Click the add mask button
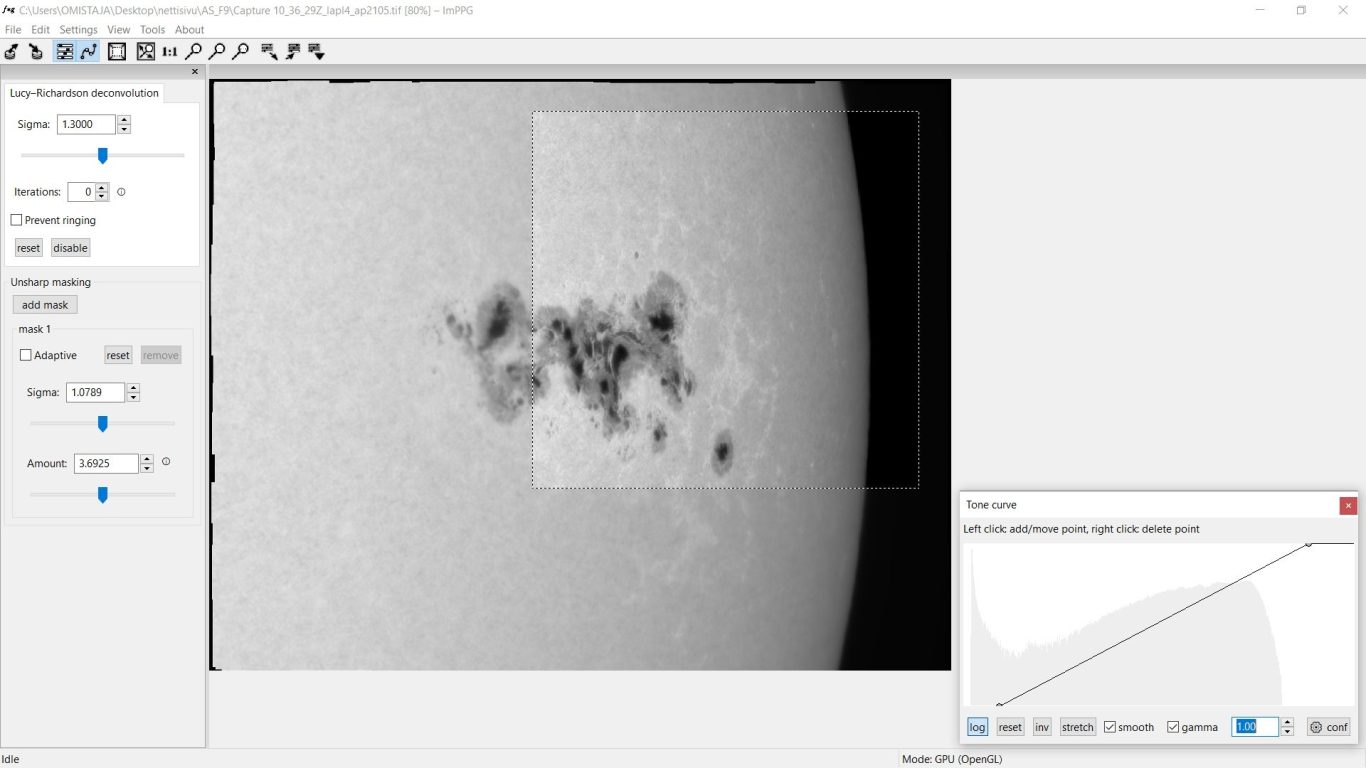 click(x=45, y=305)
